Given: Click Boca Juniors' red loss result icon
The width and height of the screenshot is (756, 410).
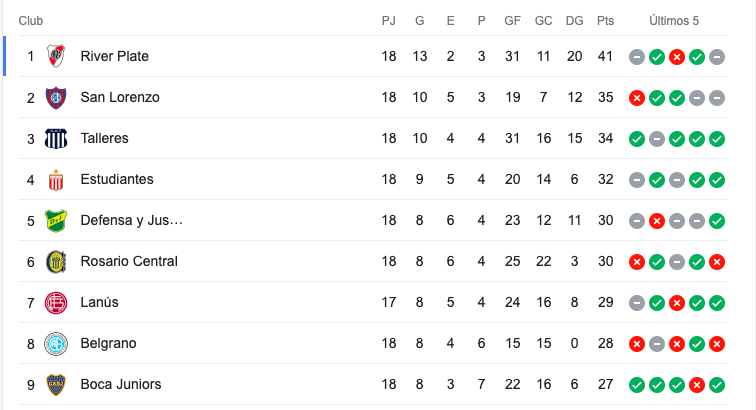Looking at the screenshot, I should click(697, 385).
